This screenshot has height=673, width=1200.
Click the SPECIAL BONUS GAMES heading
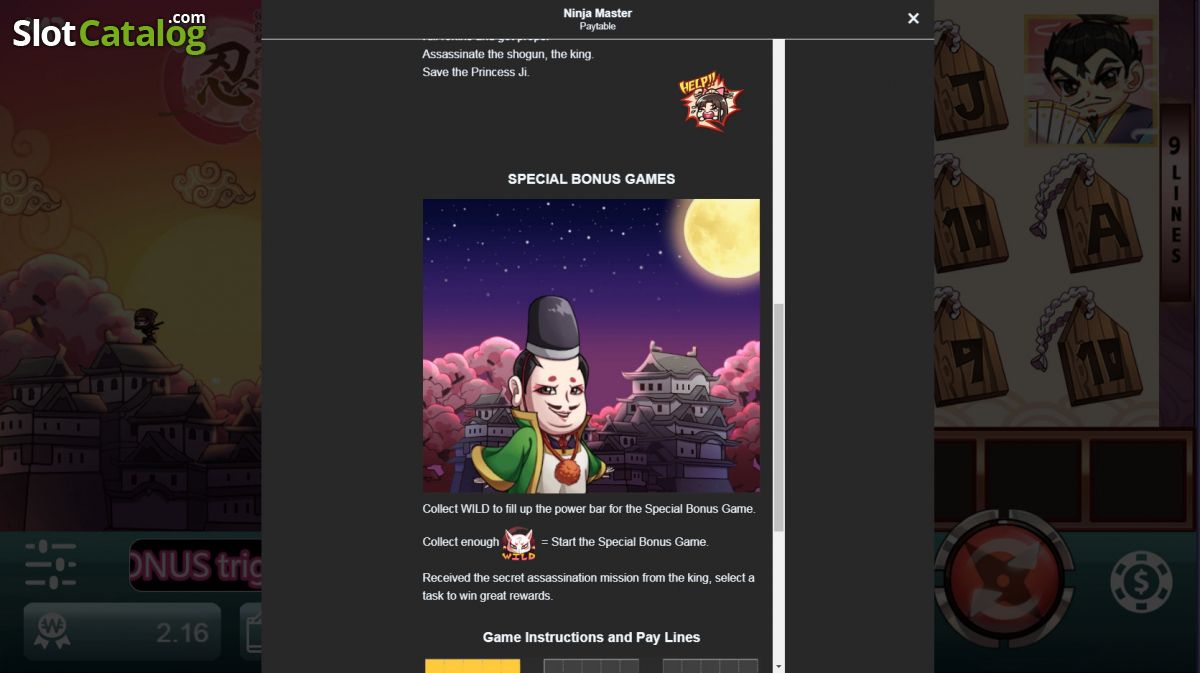591,179
